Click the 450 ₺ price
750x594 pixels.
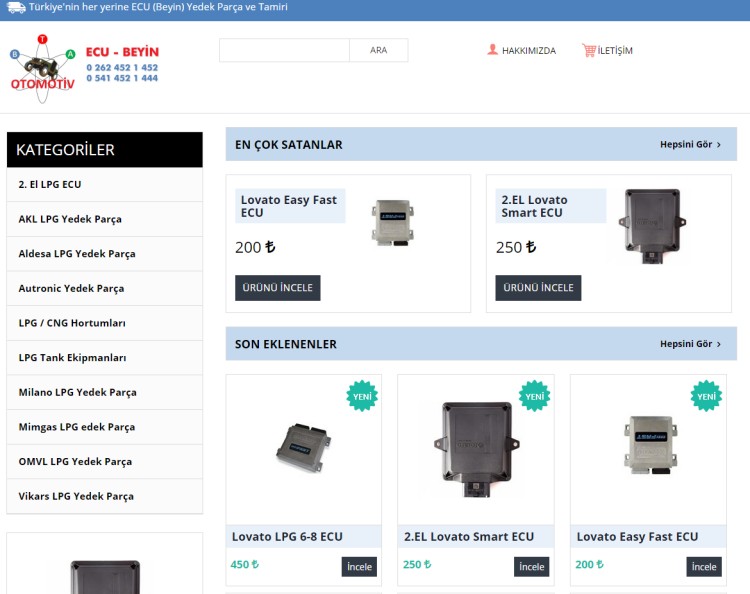tap(244, 564)
